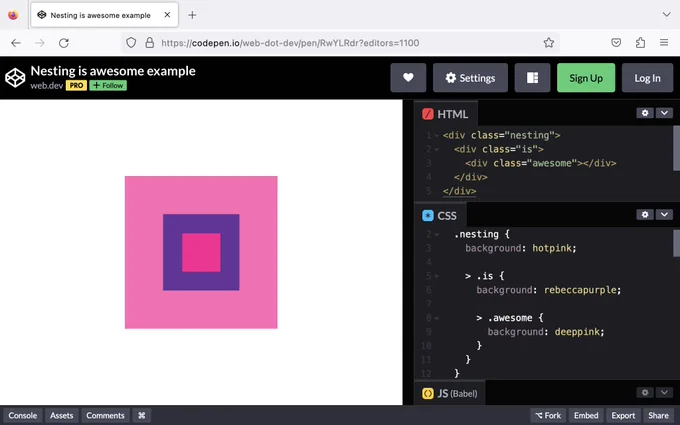Open the Embed options
The height and width of the screenshot is (425, 680).
coord(586,415)
